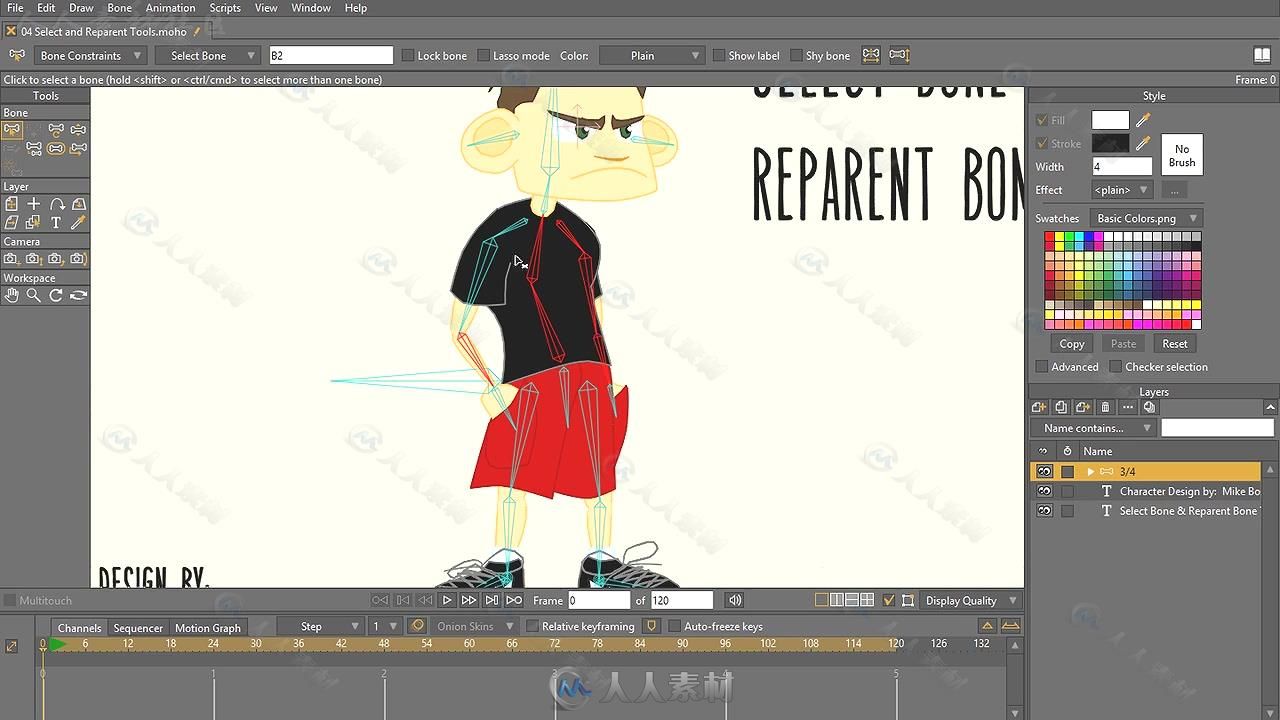The image size is (1280, 720).
Task: Select the Insert Text tool in Layer tools
Action: click(56, 222)
